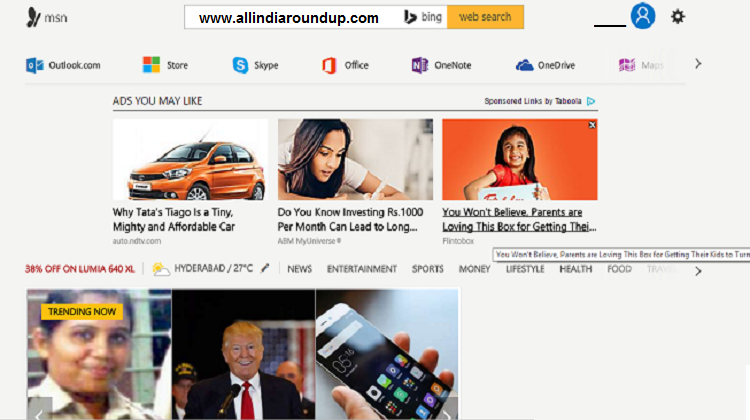This screenshot has height=420, width=750.
Task: Open the ENTERTAINMENT tab
Action: [362, 269]
